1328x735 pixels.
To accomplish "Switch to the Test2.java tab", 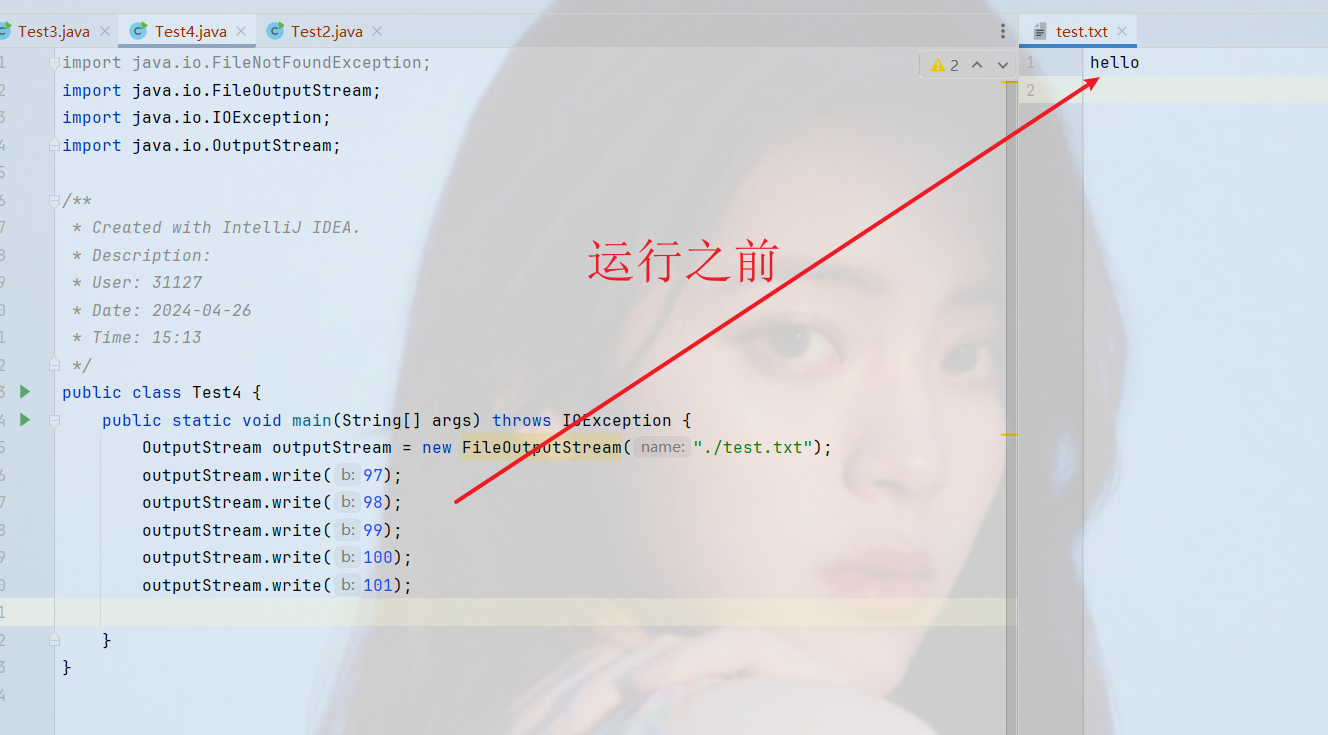I will 327,31.
